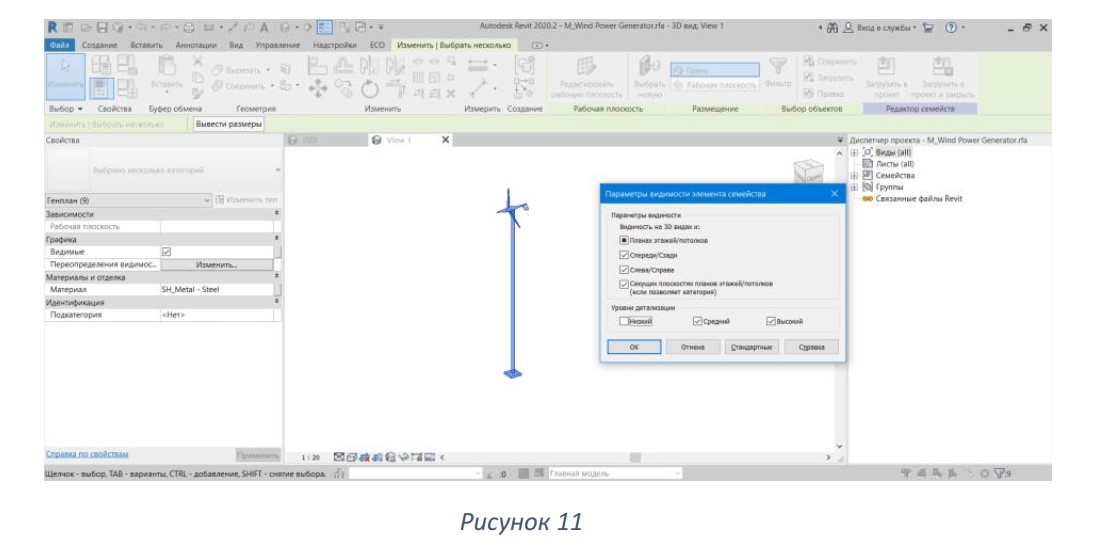
Task: Click the Load into Project icon
Action: [x=884, y=77]
